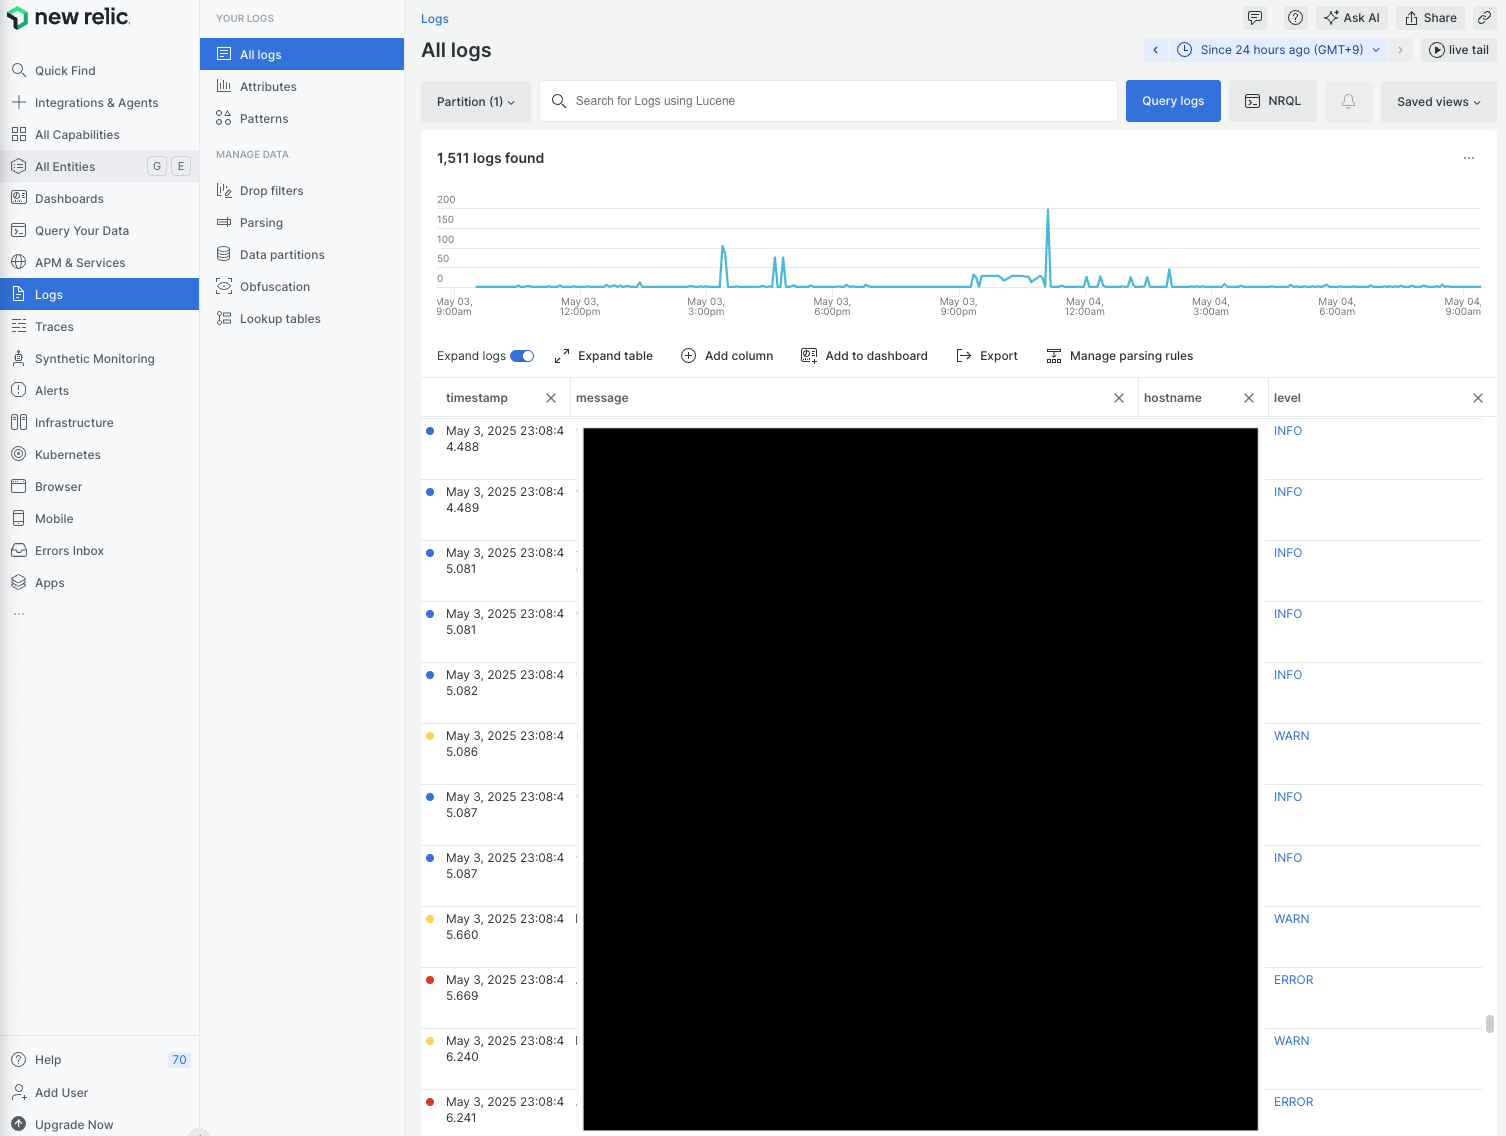Select the Dashboards sidebar icon

coord(69,198)
